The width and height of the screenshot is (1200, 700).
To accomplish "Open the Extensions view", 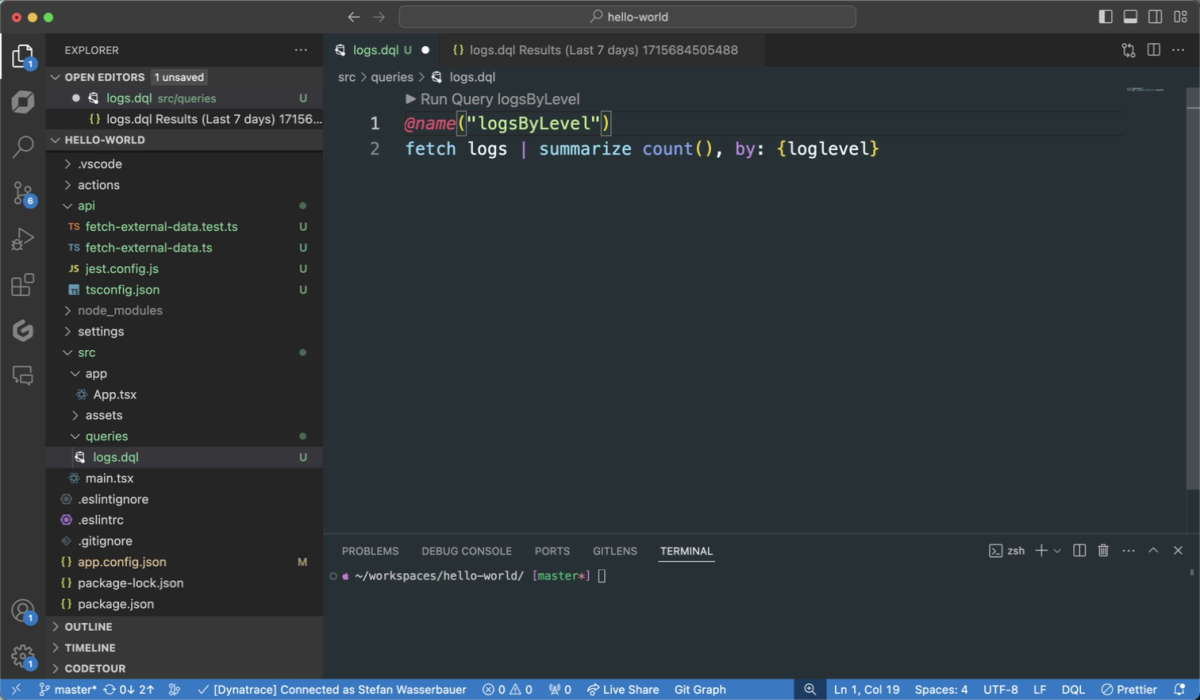I will [23, 286].
